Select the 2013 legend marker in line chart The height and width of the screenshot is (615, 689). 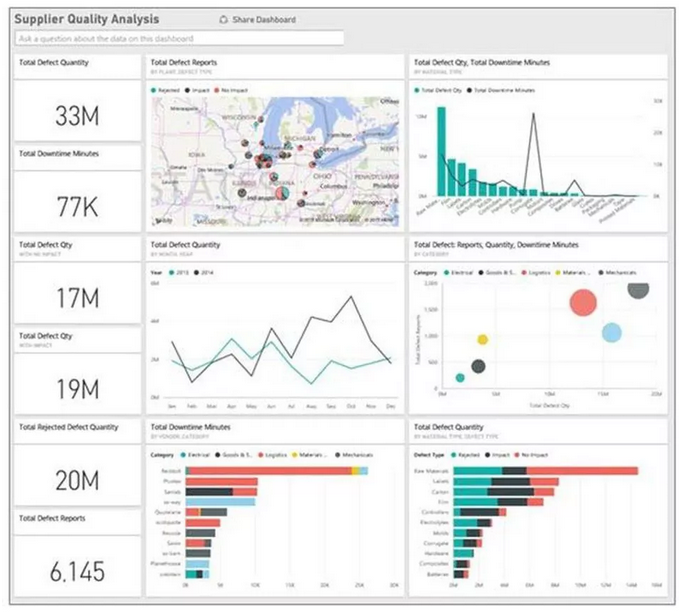click(x=174, y=271)
